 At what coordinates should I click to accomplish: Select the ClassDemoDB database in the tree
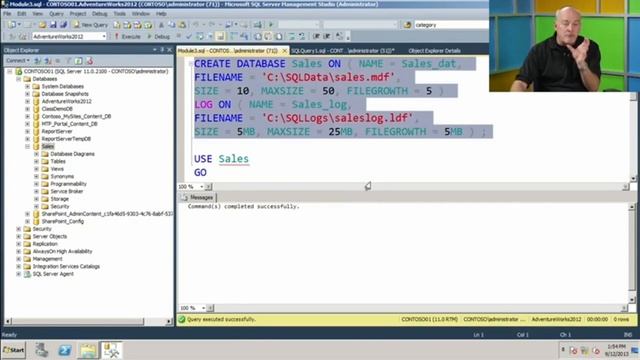(x=57, y=109)
